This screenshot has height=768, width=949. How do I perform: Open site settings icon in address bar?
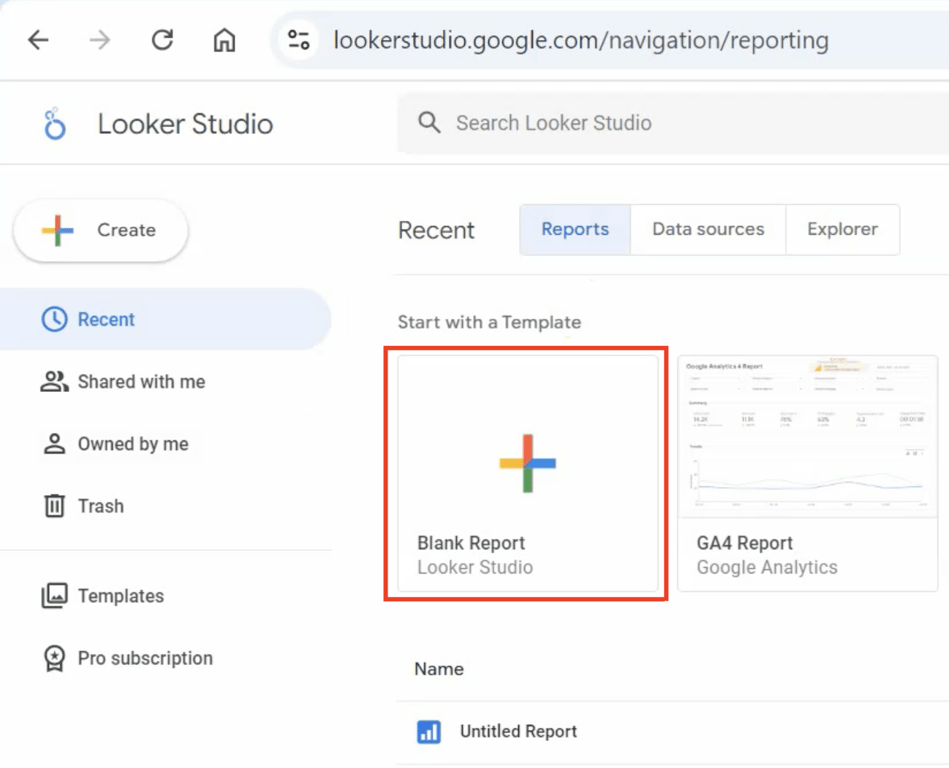[298, 41]
